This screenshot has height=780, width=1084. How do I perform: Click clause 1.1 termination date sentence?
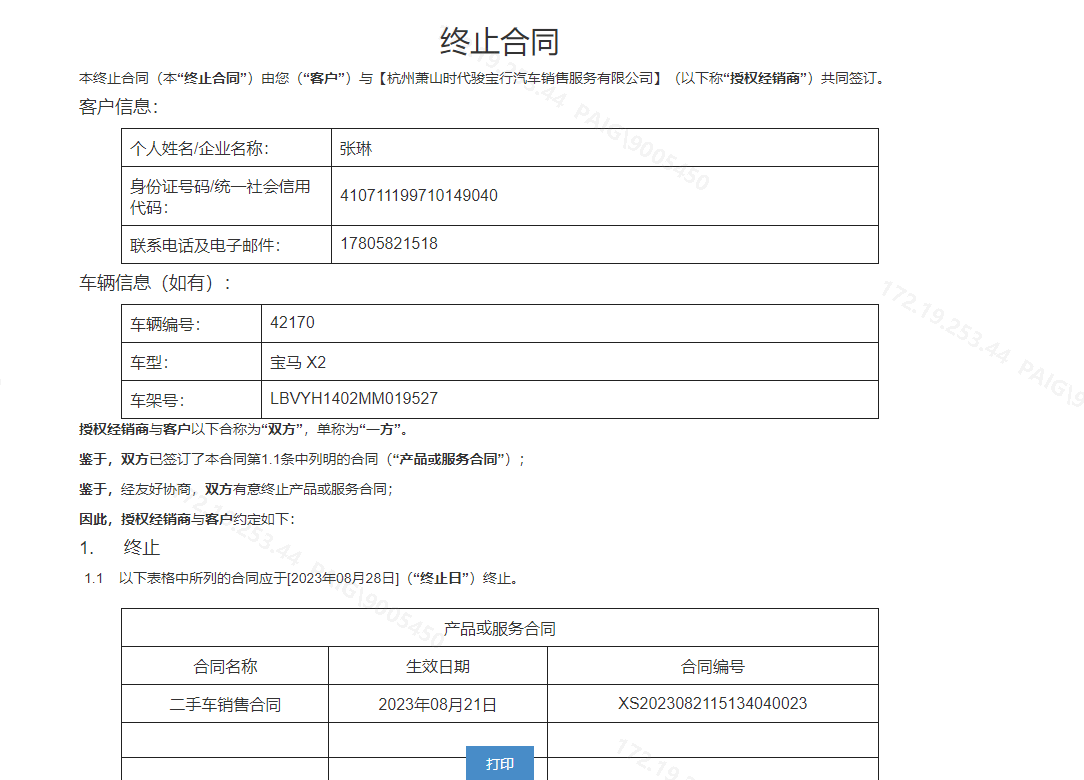[x=301, y=578]
